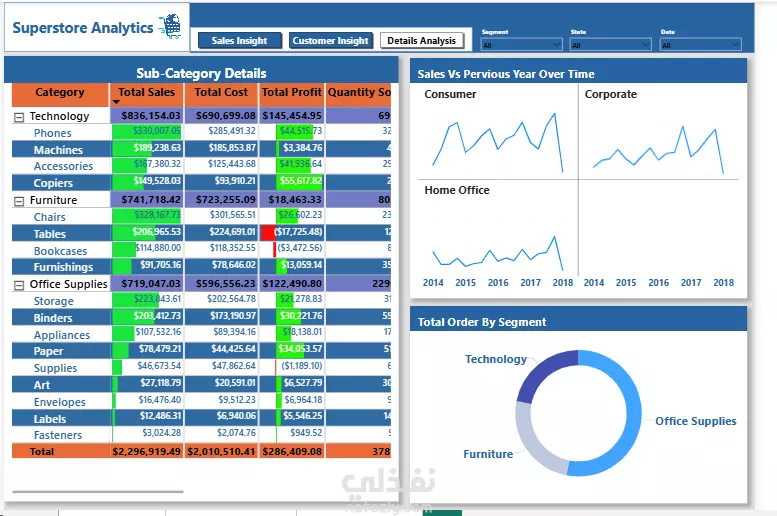This screenshot has width=777, height=516.
Task: Click the red Tables profit bar
Action: tap(268, 232)
